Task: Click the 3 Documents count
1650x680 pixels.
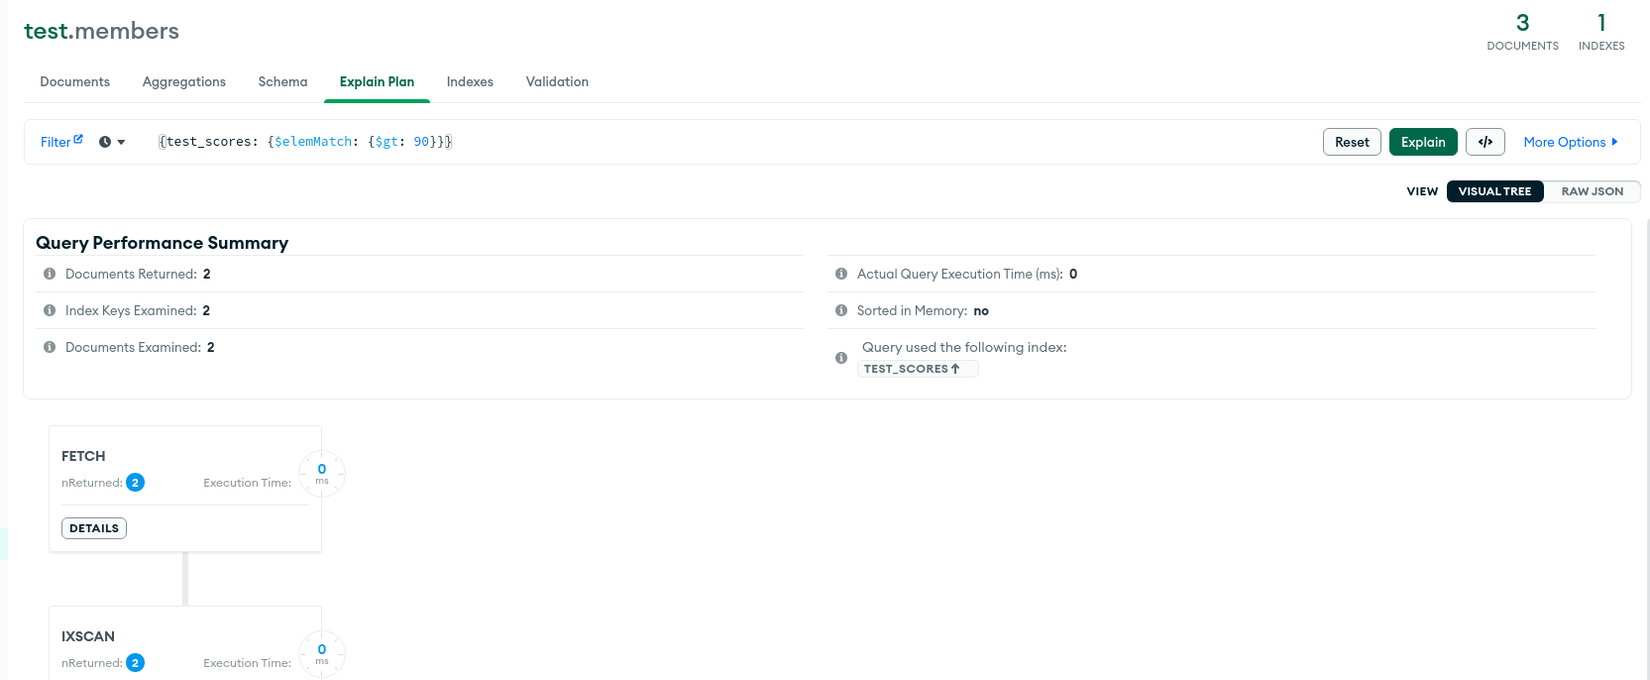Action: (1522, 31)
